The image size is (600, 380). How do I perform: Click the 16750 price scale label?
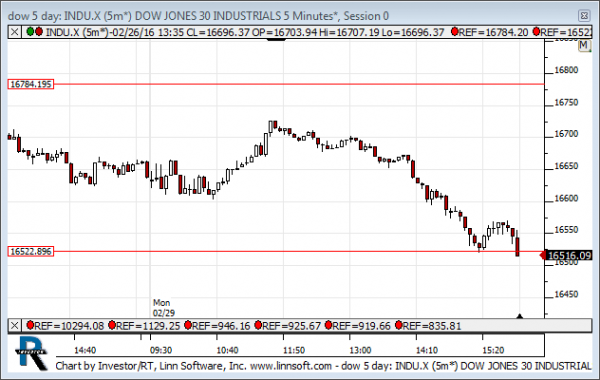(566, 102)
